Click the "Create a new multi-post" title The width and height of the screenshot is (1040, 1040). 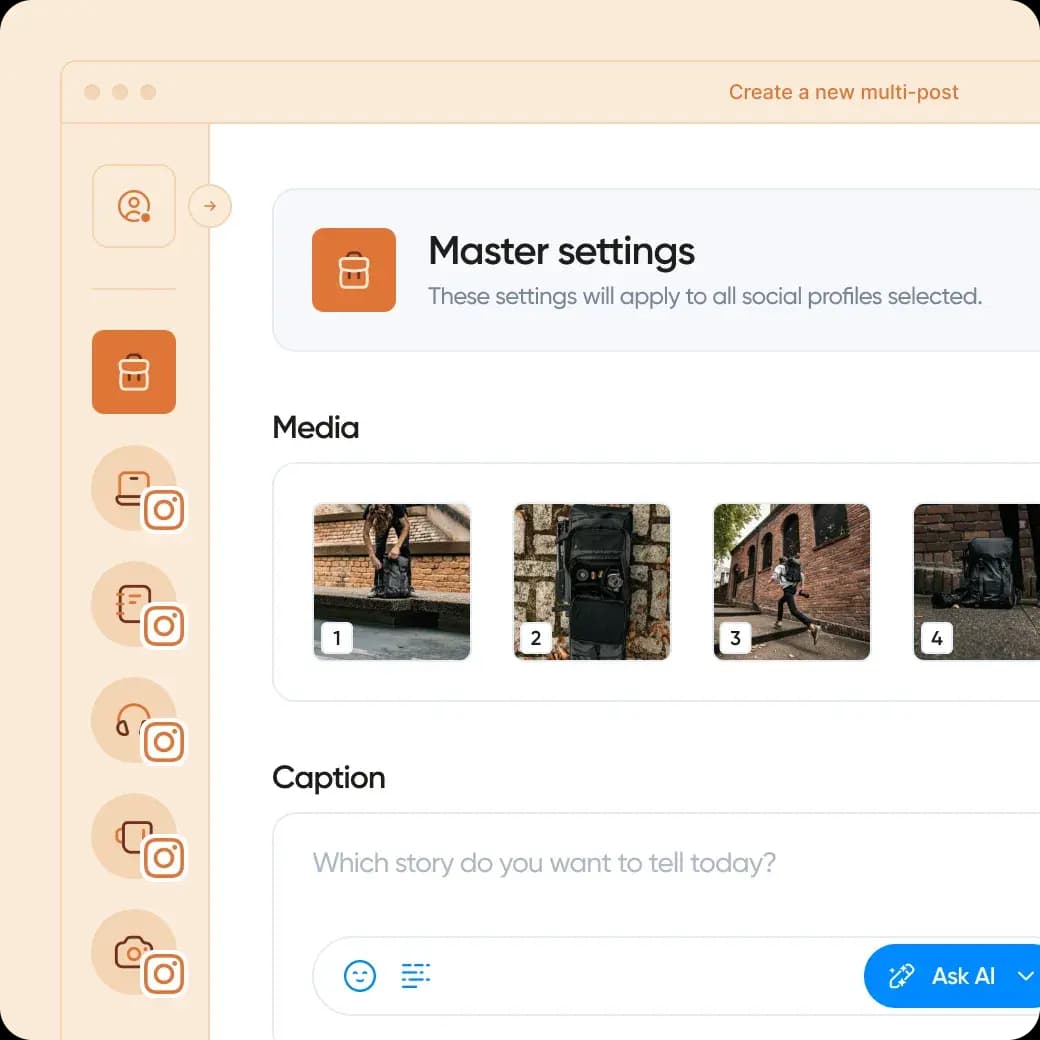[843, 93]
